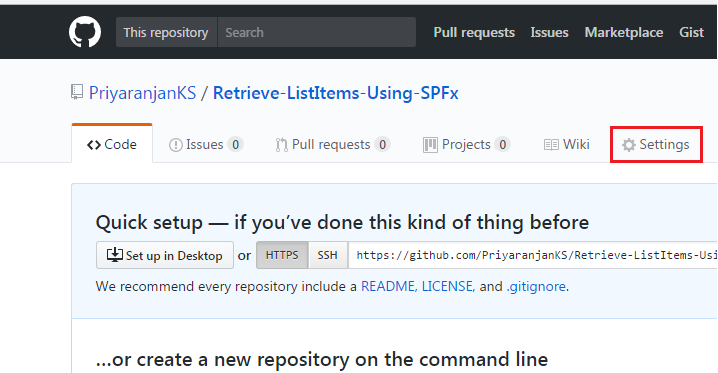Click the Code tab angle-brackets icon
The width and height of the screenshot is (718, 373).
coord(94,145)
